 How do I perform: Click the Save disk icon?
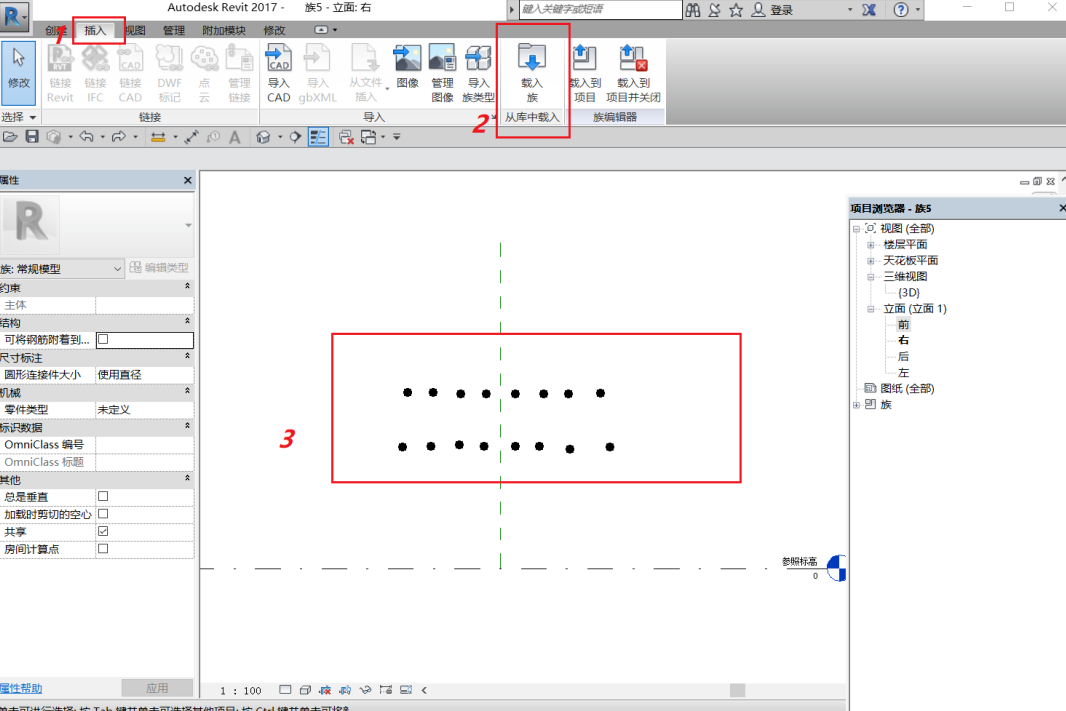coord(32,137)
